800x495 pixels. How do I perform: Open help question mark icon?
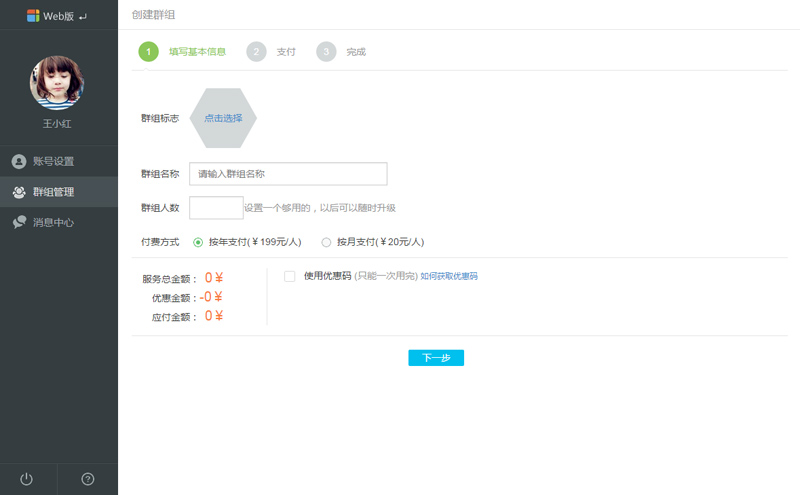[88, 479]
